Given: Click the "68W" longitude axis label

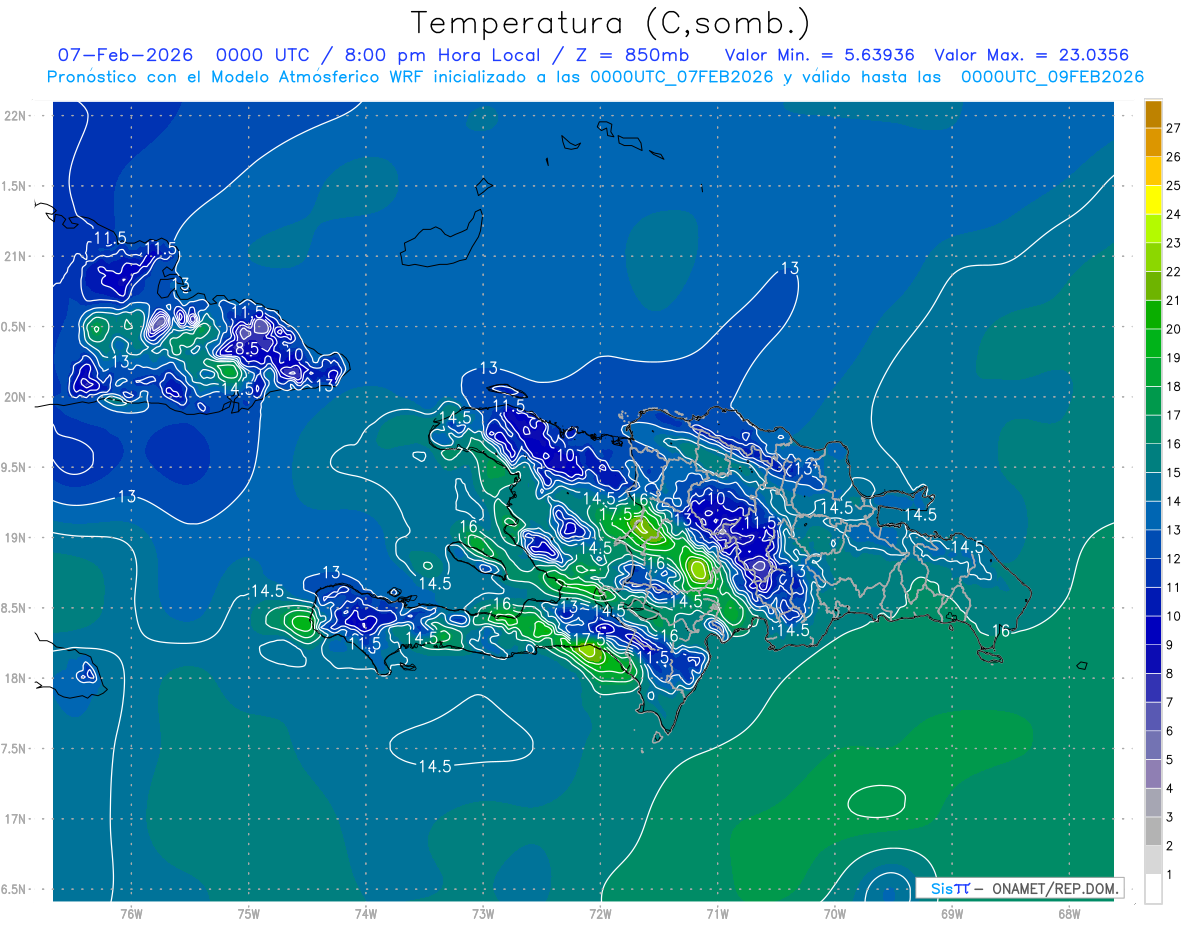Looking at the screenshot, I should 1068,914.
